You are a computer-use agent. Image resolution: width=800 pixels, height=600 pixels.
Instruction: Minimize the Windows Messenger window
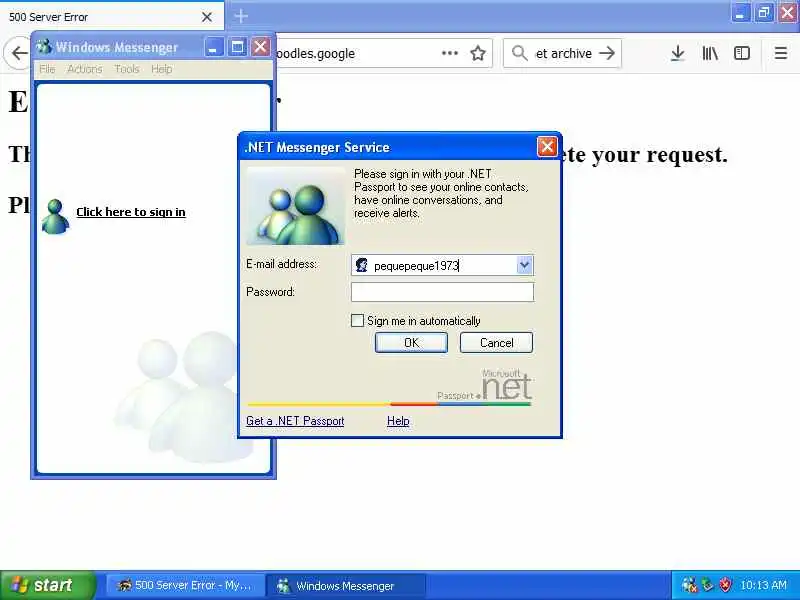coord(213,47)
